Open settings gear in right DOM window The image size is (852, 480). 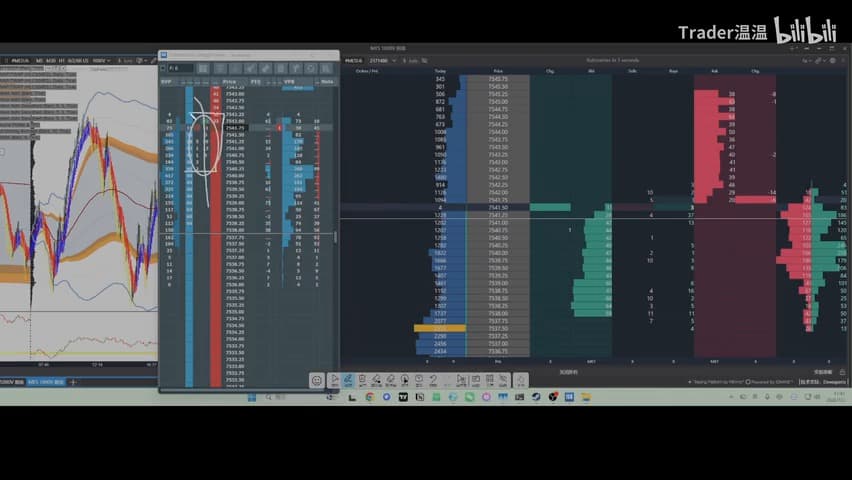(832, 60)
